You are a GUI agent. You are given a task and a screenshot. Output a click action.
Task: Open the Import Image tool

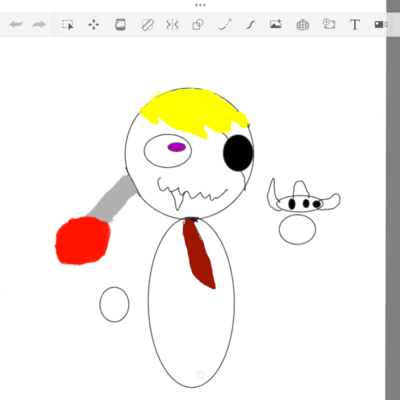click(x=276, y=24)
